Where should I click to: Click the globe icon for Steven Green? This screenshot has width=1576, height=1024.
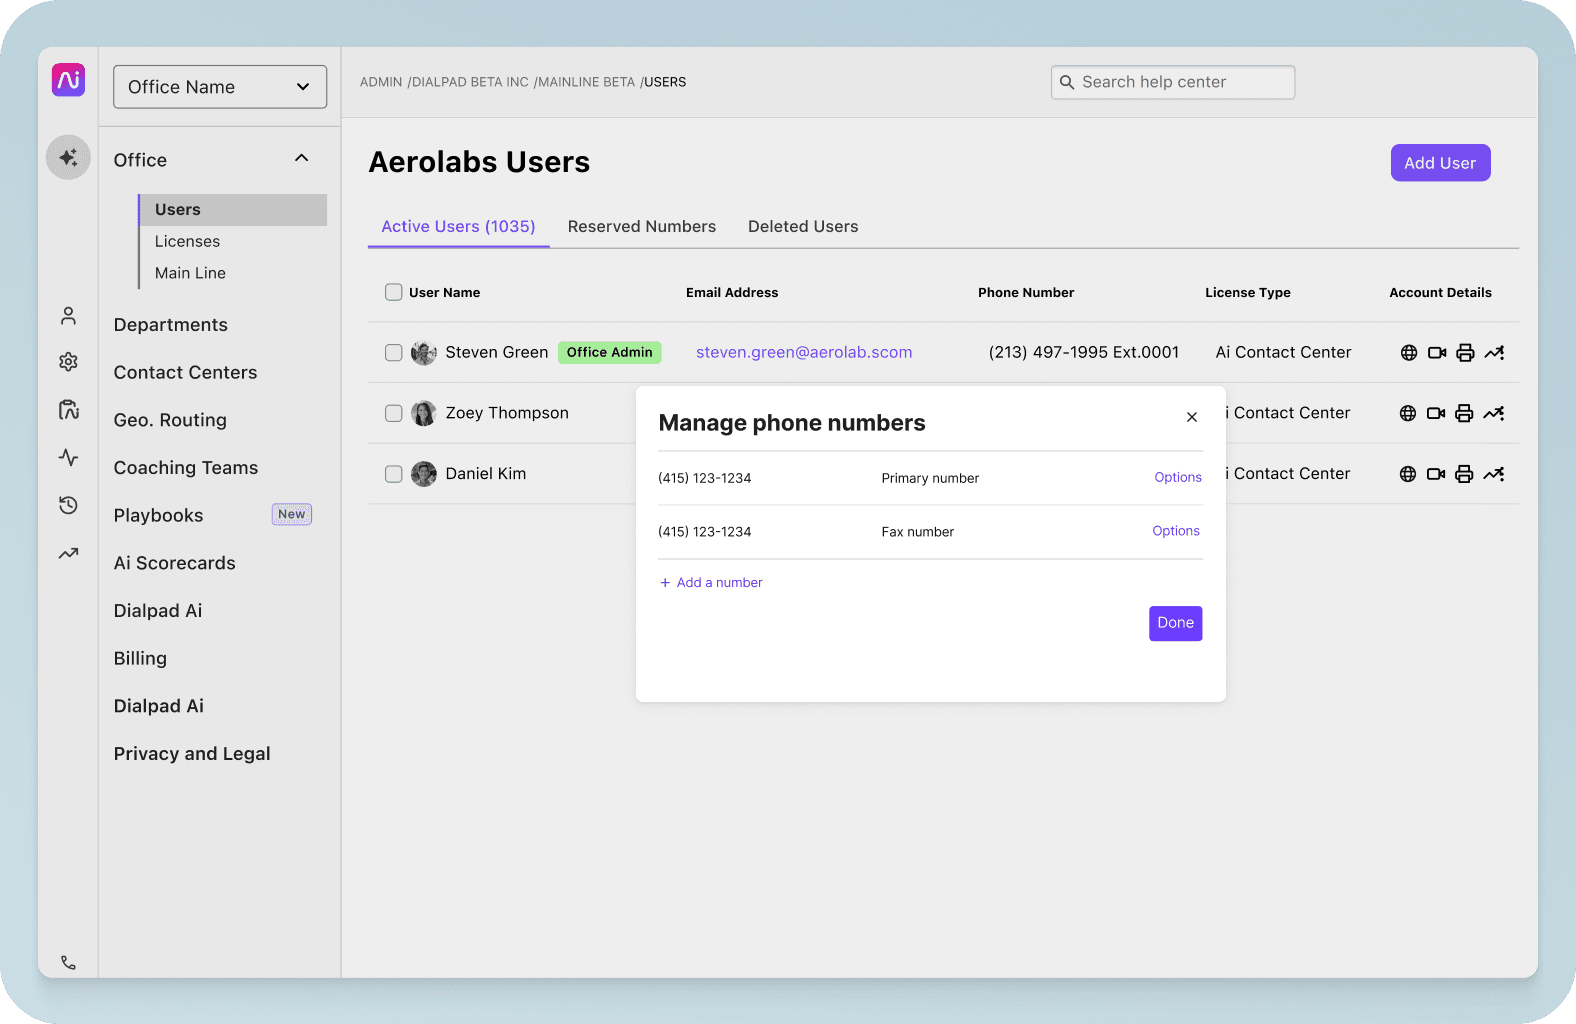(x=1409, y=353)
